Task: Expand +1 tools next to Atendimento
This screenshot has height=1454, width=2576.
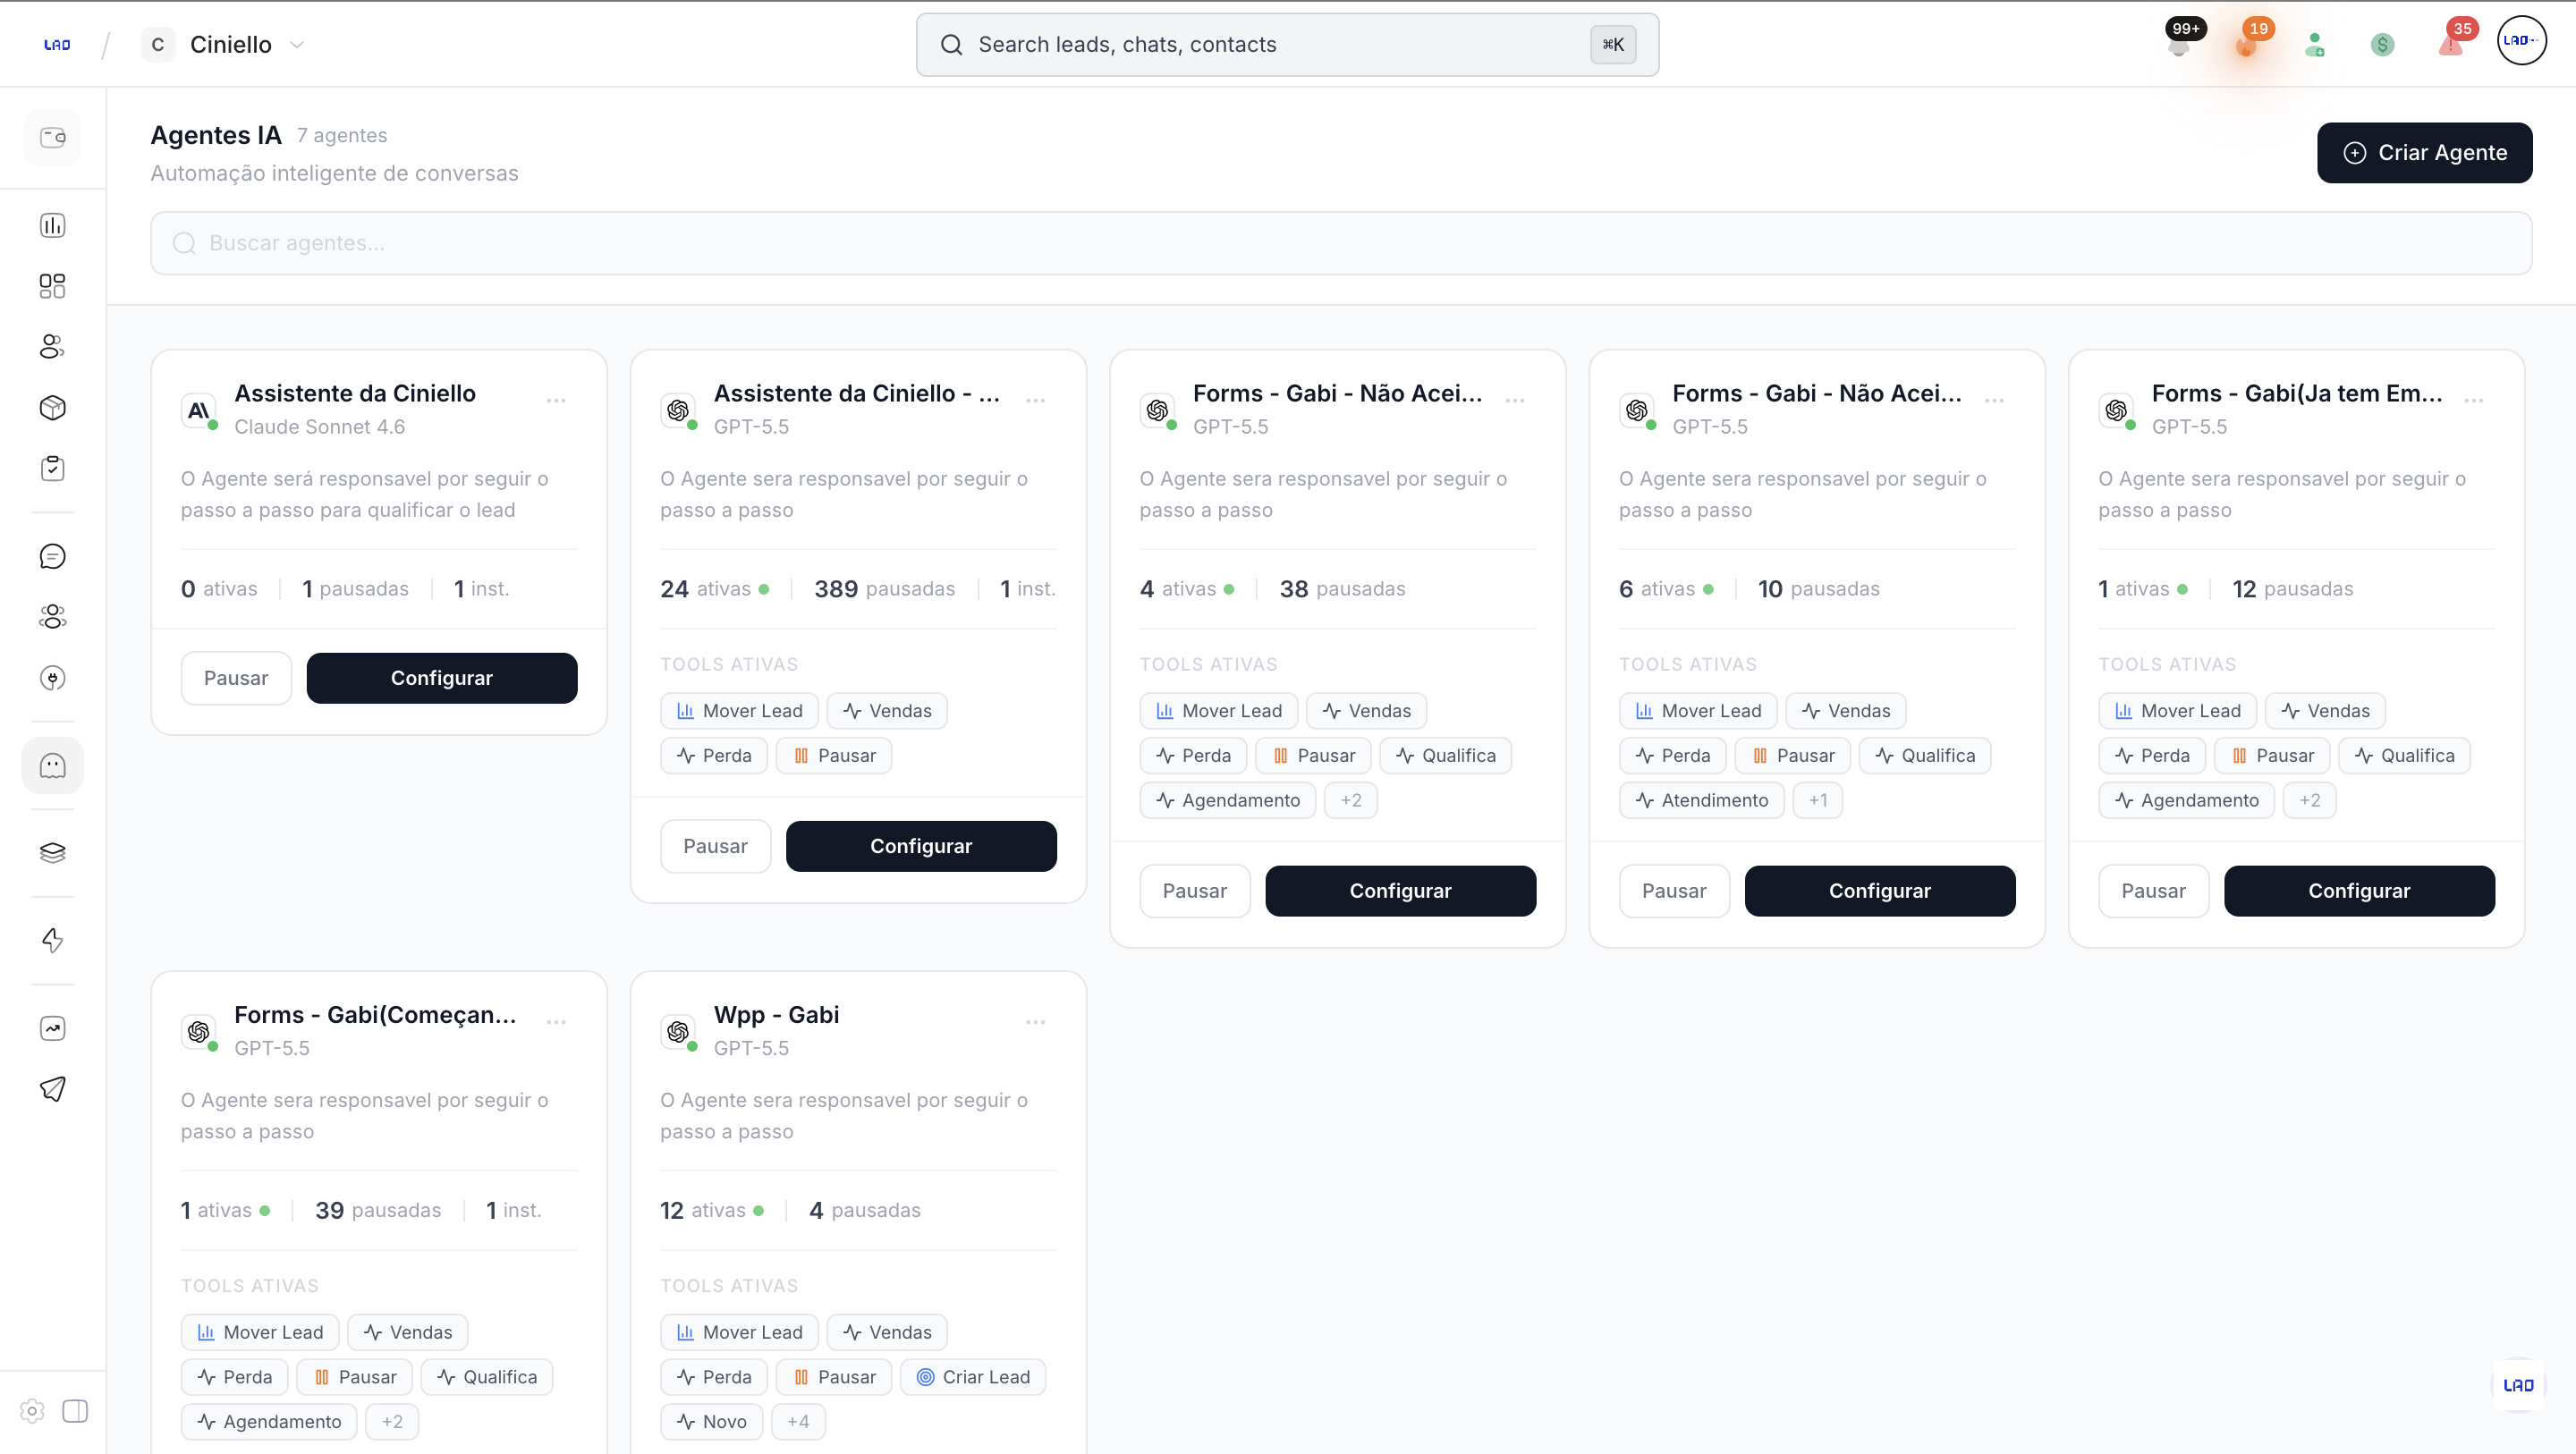Action: [1818, 800]
